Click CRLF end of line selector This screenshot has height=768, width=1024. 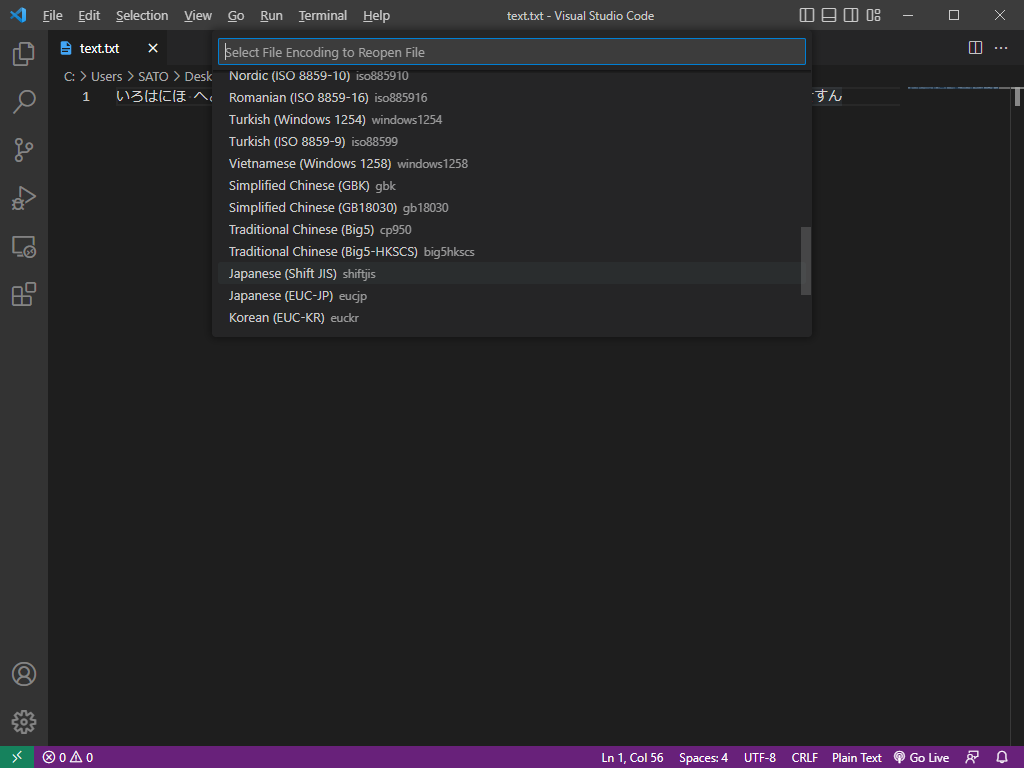805,758
